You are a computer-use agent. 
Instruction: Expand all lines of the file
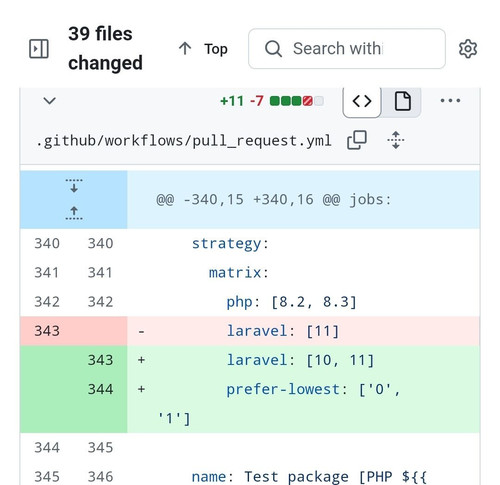[x=396, y=140]
